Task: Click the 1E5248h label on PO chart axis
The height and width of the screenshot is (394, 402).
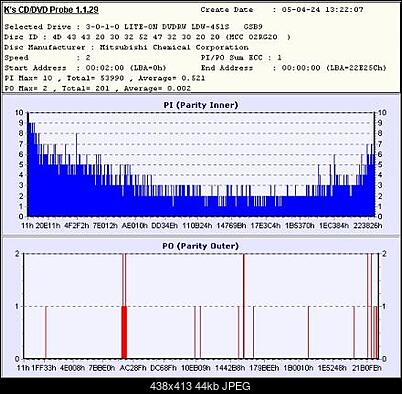Action: 333,368
